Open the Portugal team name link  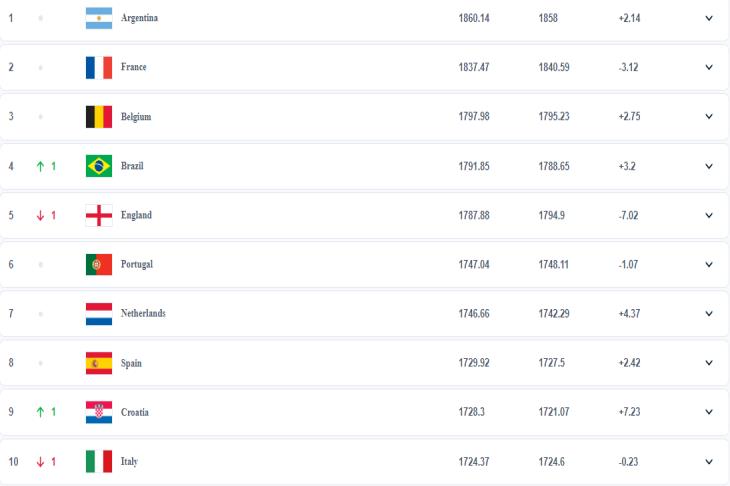[x=137, y=264]
